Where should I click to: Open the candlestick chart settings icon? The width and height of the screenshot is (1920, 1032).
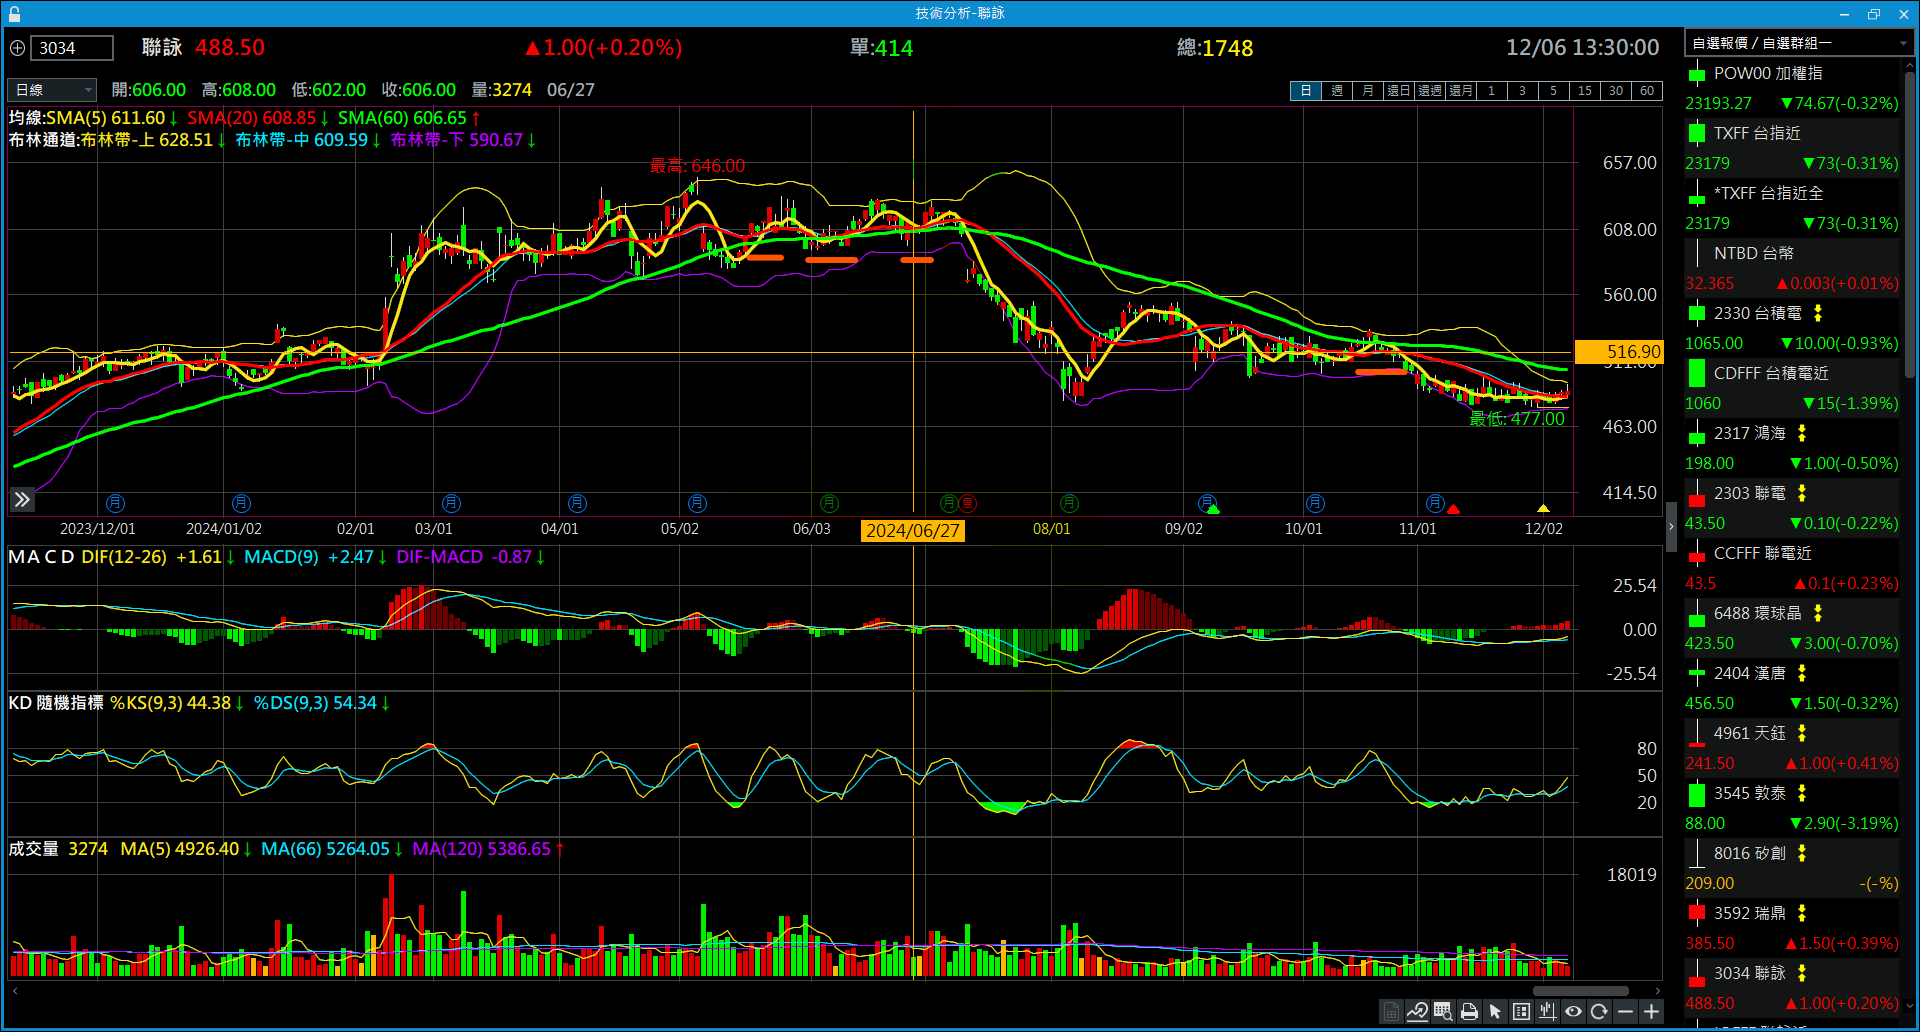pyautogui.click(x=1547, y=1012)
